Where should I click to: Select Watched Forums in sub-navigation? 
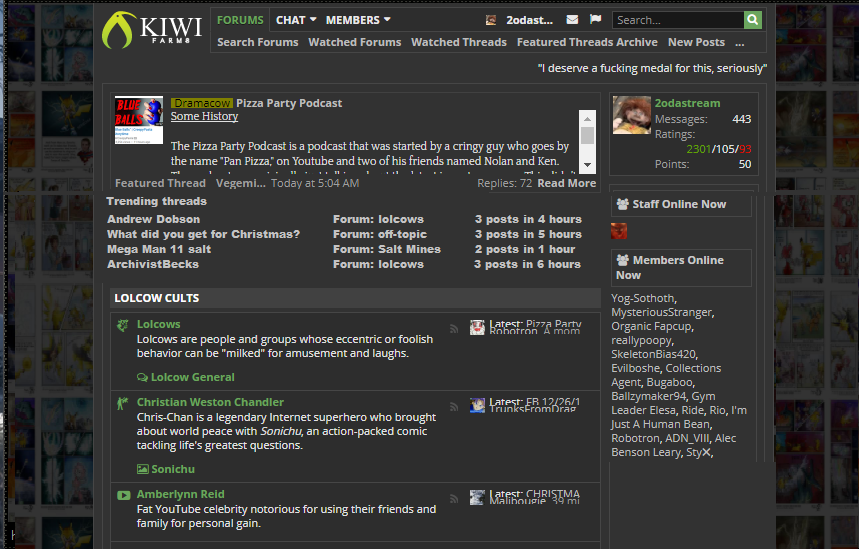click(354, 42)
